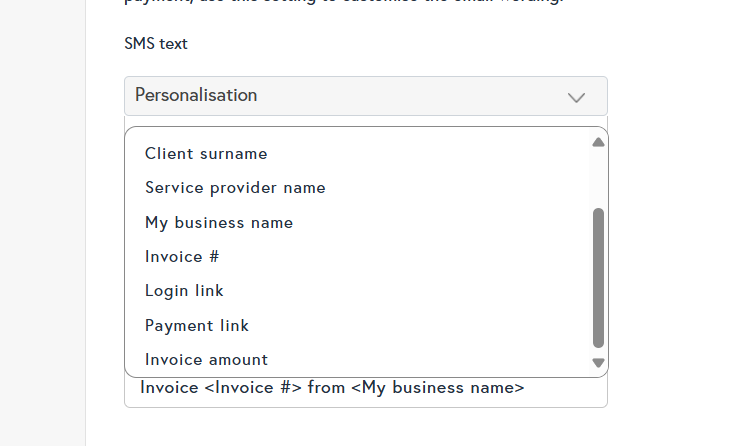The height and width of the screenshot is (446, 753).
Task: Click the SMS text field label
Action: click(156, 44)
